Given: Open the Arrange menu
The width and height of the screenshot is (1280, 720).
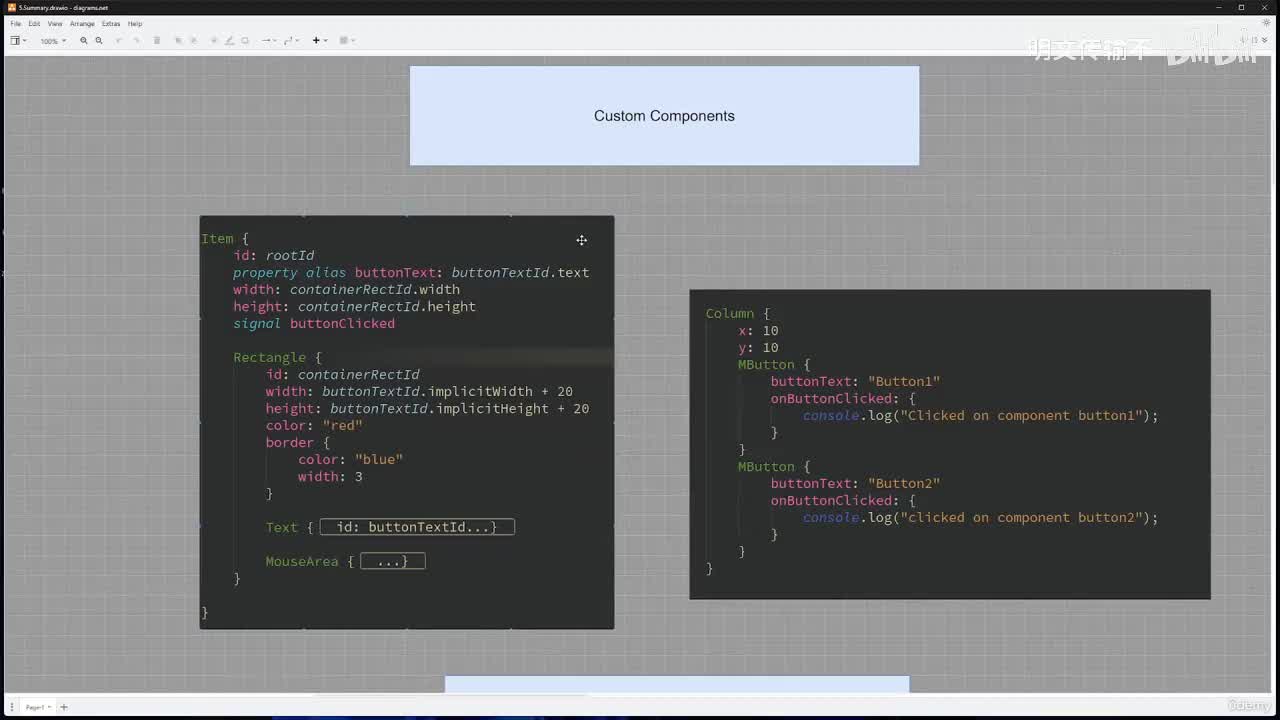Looking at the screenshot, I should pyautogui.click(x=82, y=24).
